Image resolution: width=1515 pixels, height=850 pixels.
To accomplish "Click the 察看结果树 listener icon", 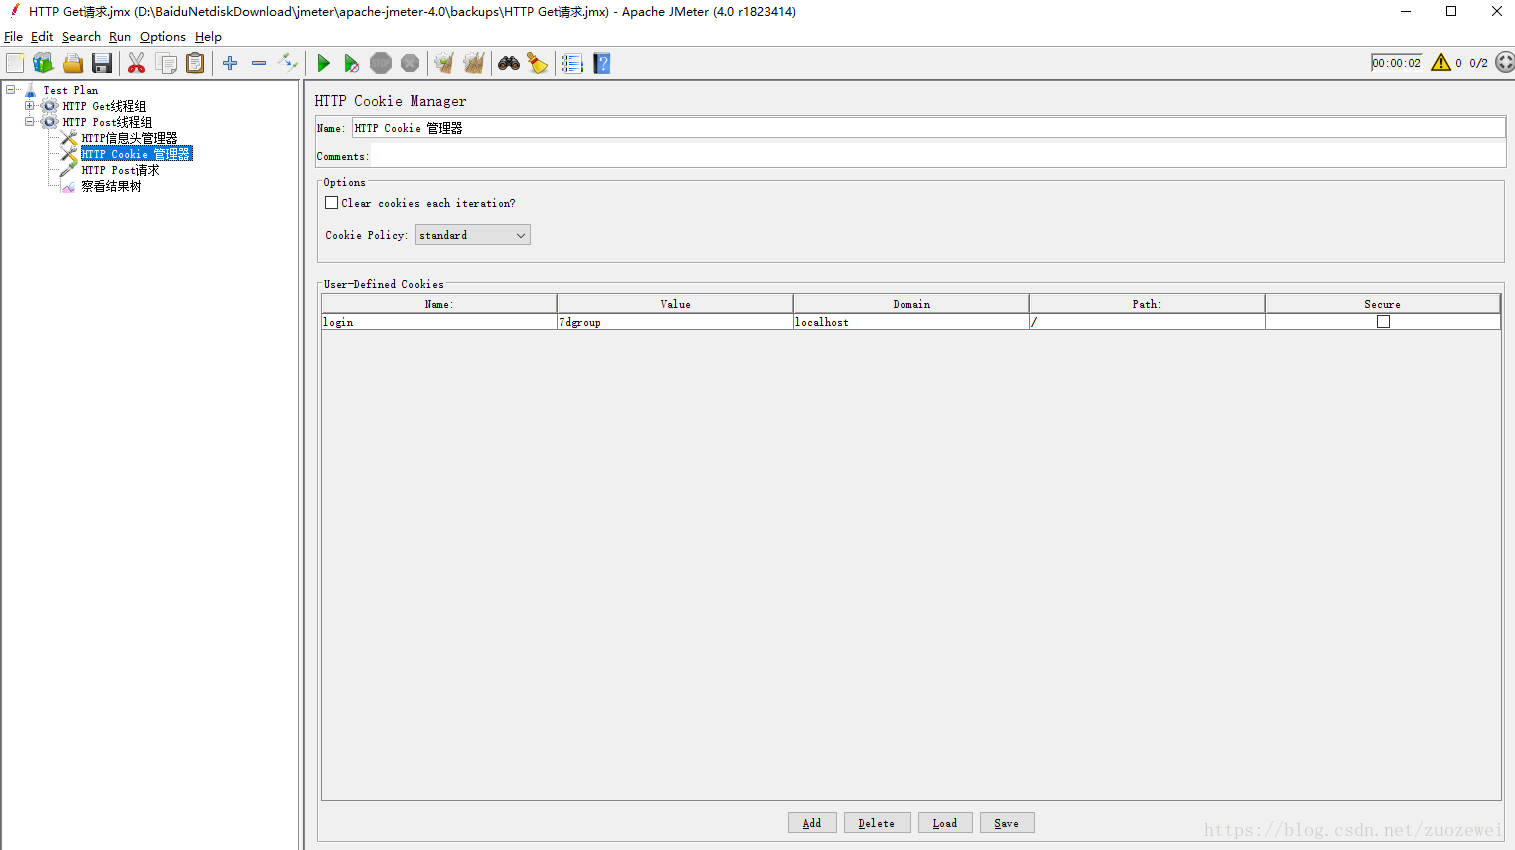I will 69,186.
